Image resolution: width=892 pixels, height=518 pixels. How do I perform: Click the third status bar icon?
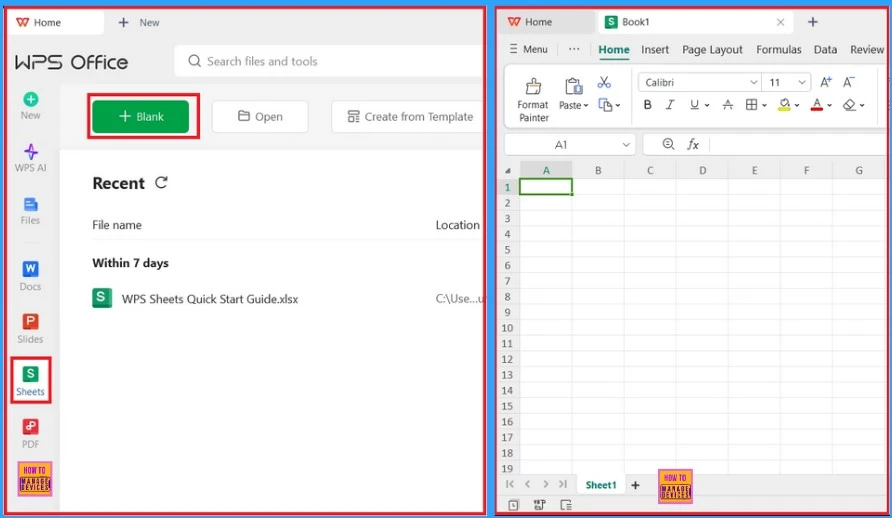tap(566, 505)
